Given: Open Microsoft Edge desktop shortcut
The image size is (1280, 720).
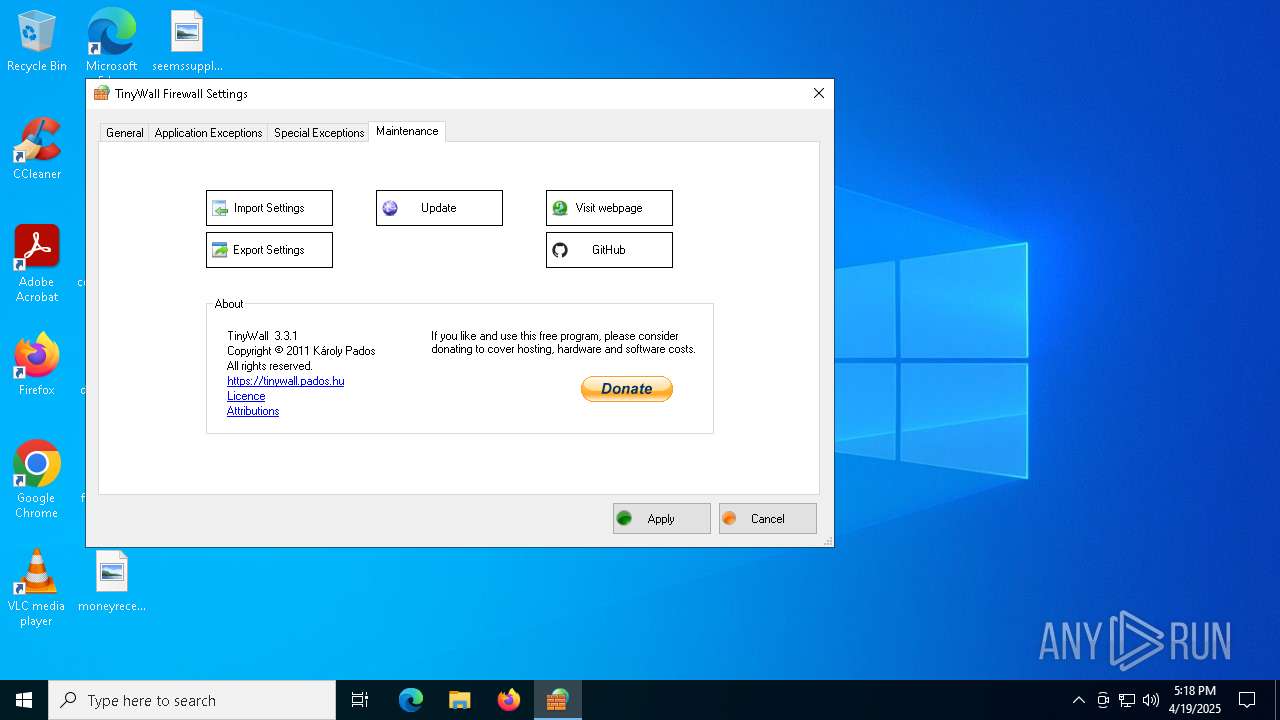Looking at the screenshot, I should [x=111, y=42].
